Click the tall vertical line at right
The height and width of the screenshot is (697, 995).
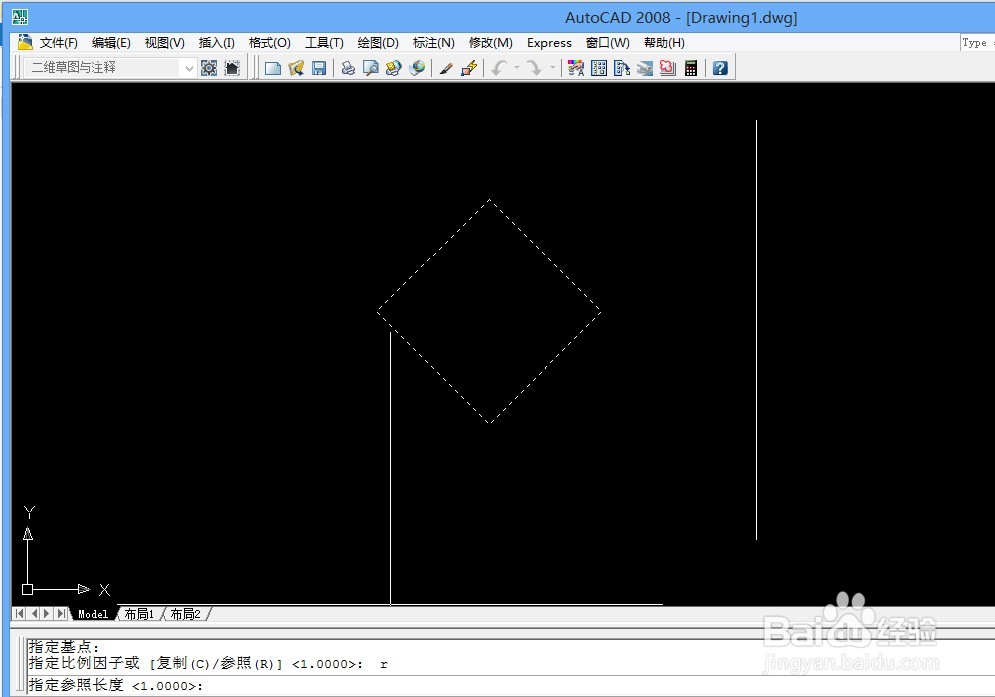click(756, 330)
